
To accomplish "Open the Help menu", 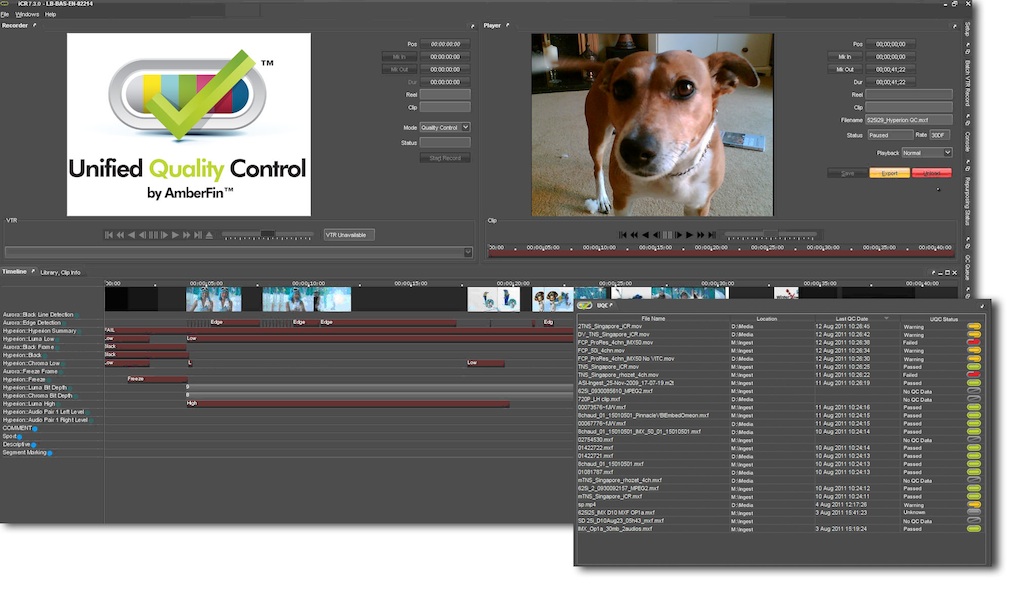I will pyautogui.click(x=50, y=14).
